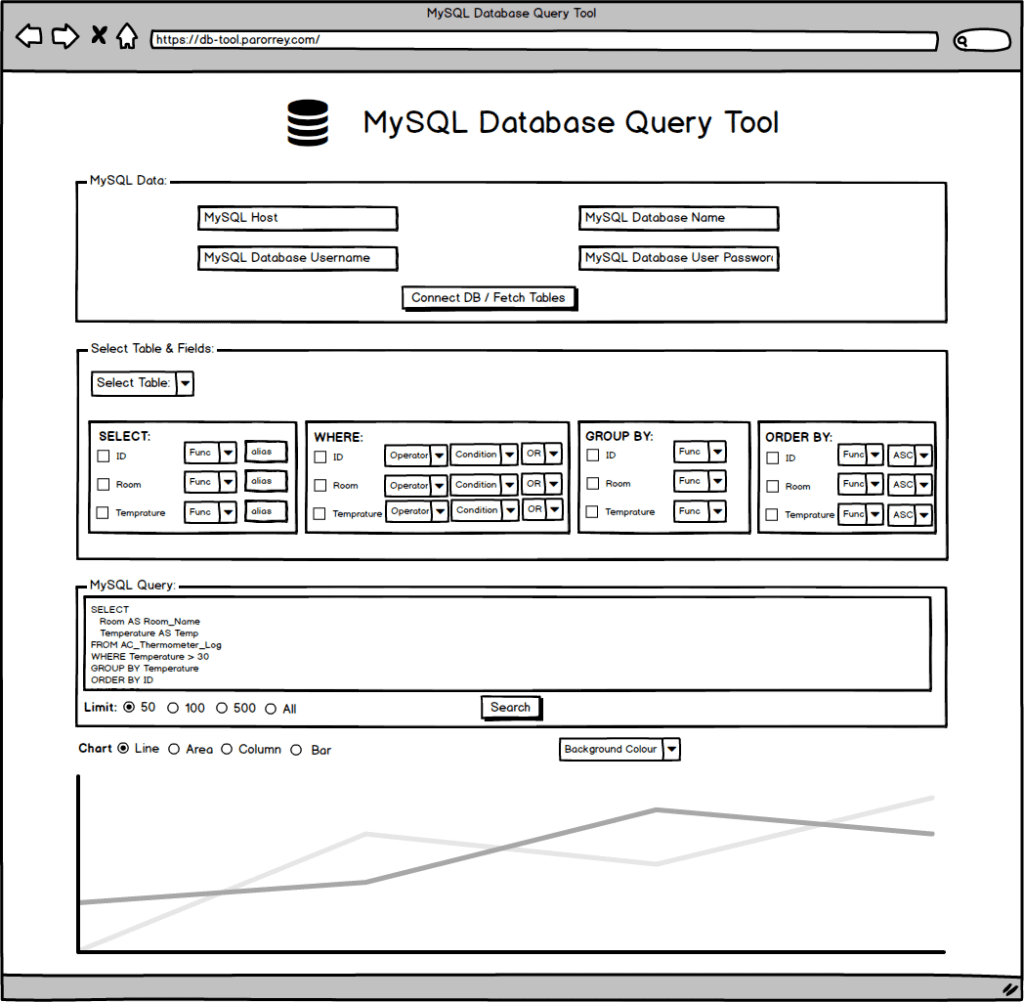Click the Search button
The image size is (1024, 1002).
point(511,708)
